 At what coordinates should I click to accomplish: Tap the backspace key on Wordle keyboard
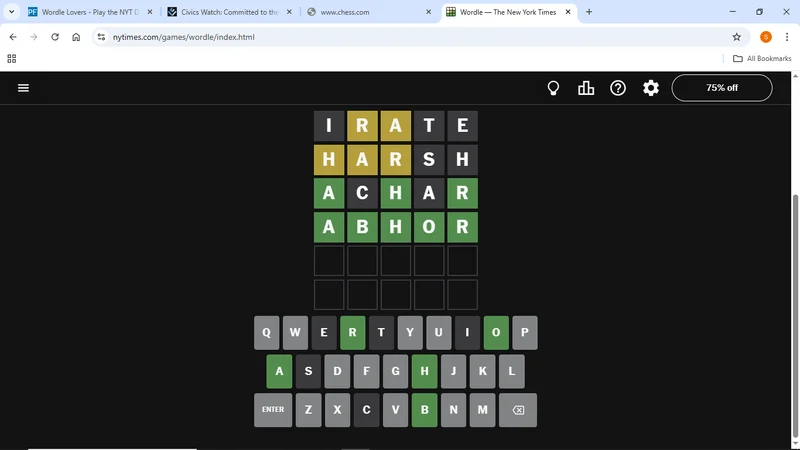518,410
